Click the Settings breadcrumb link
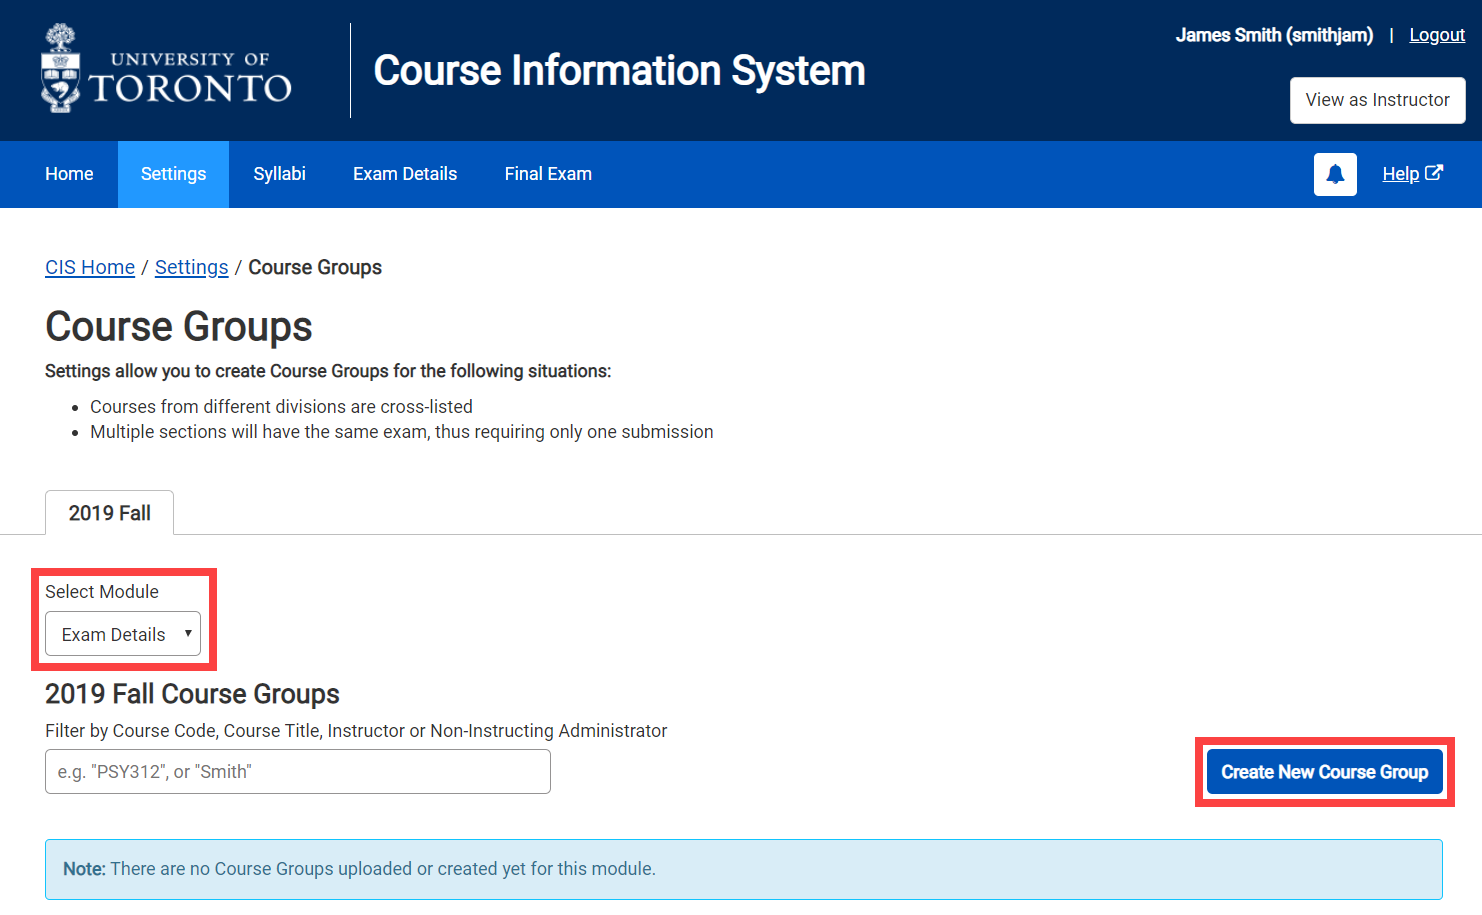 [x=191, y=267]
